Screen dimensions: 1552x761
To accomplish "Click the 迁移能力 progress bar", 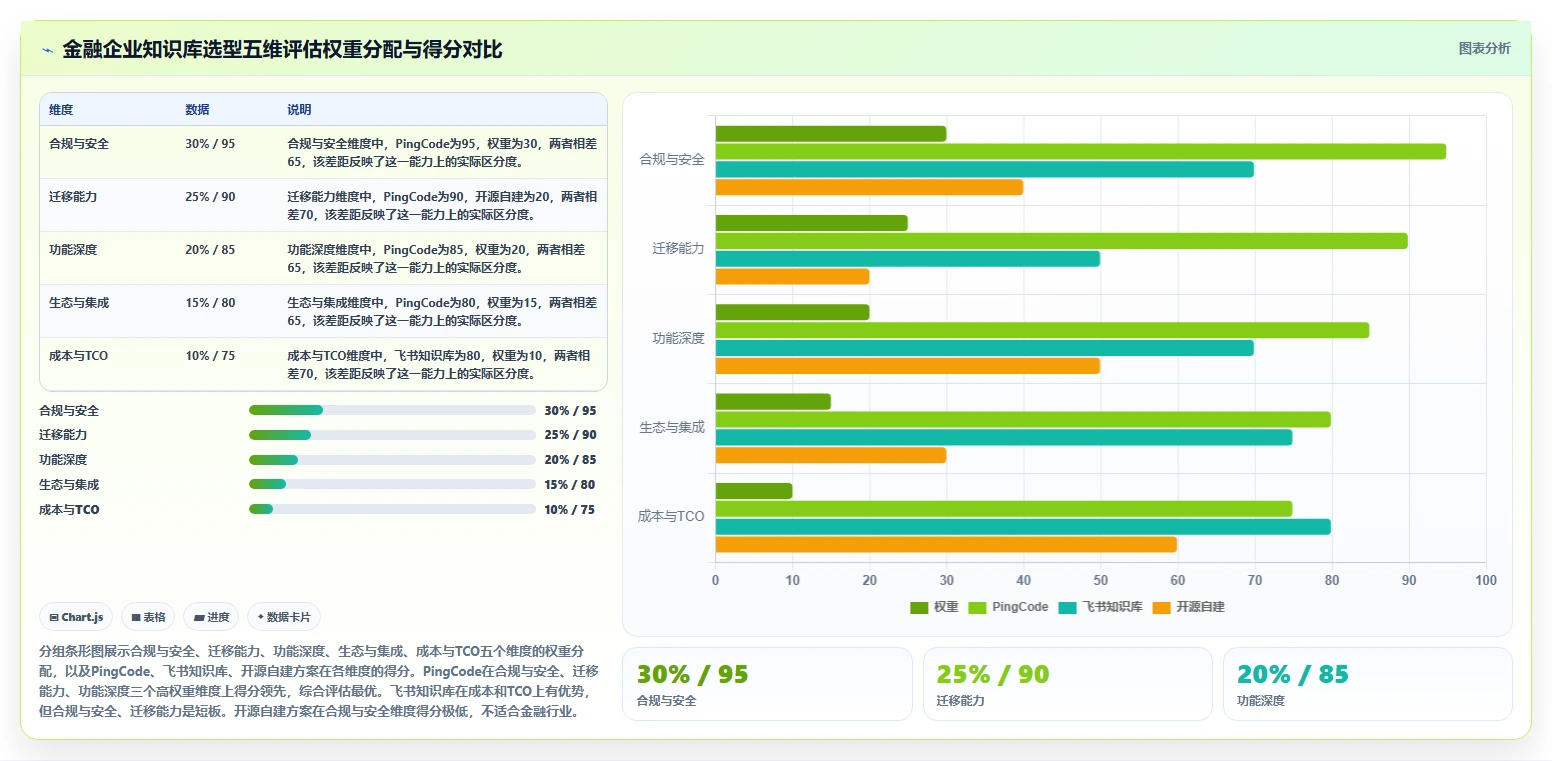I will (392, 435).
